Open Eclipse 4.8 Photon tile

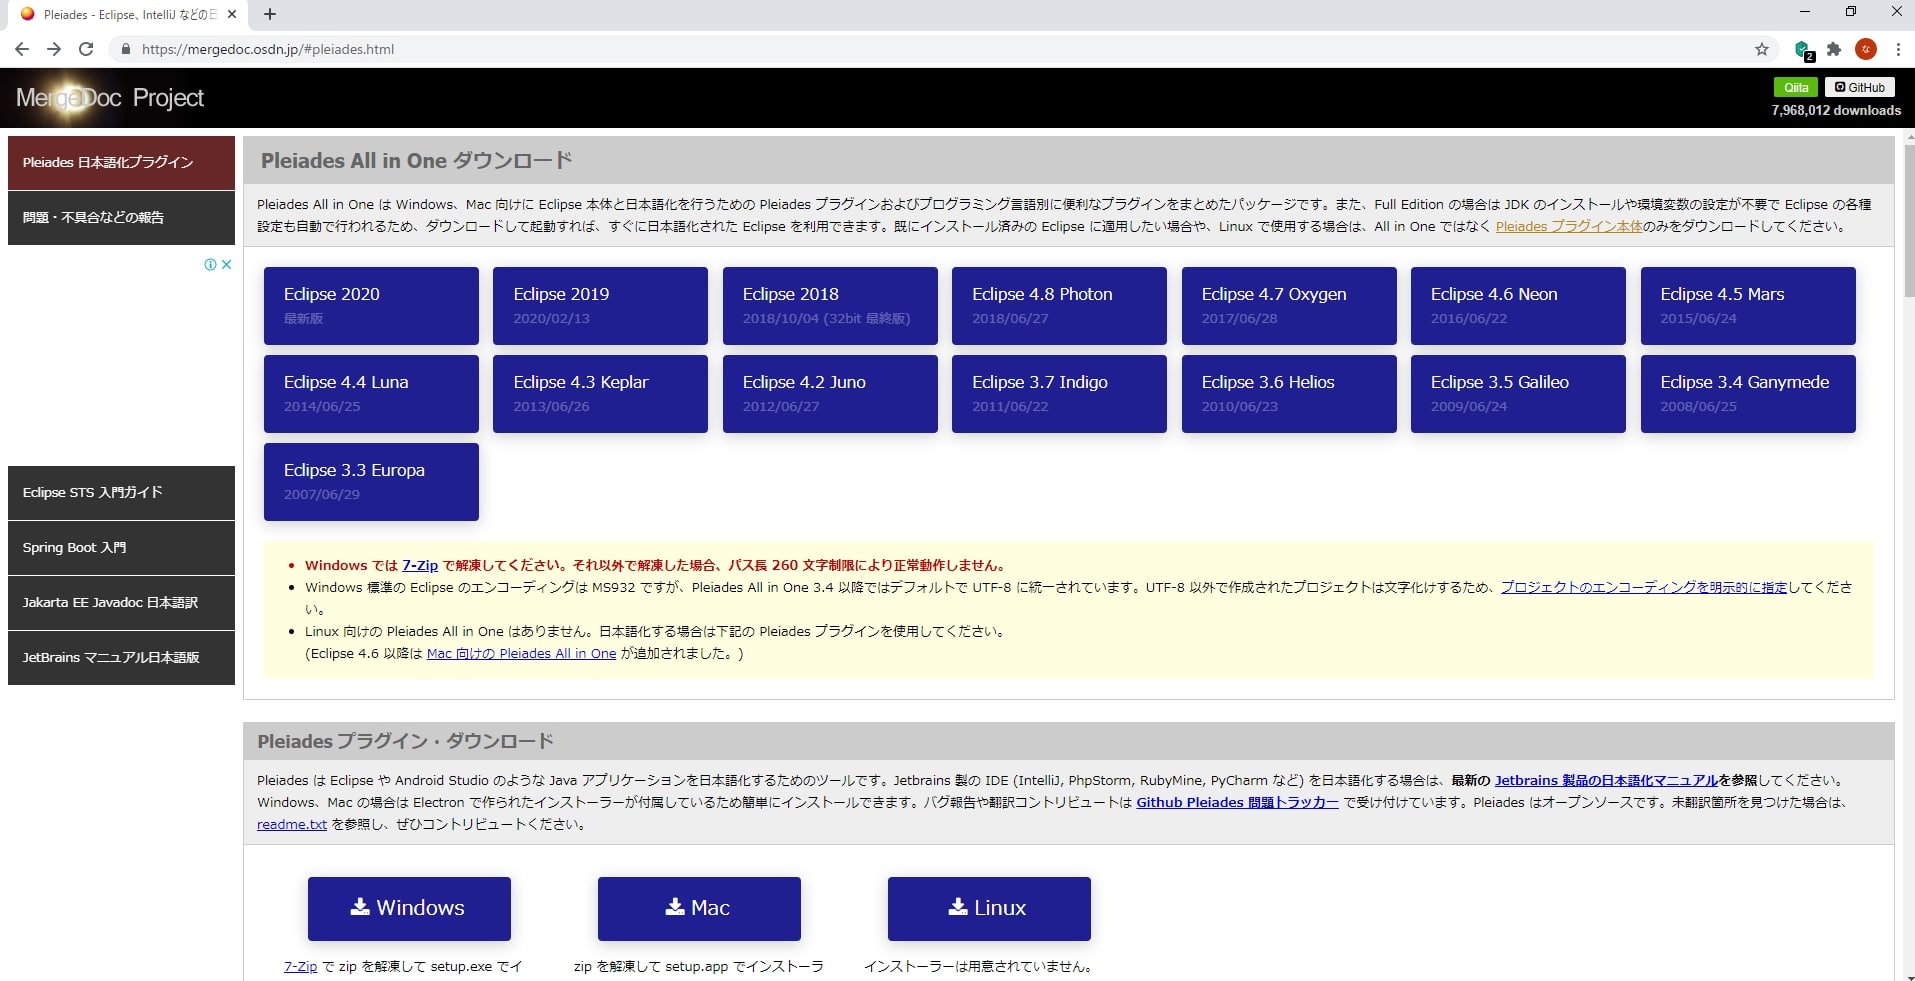(x=1059, y=305)
